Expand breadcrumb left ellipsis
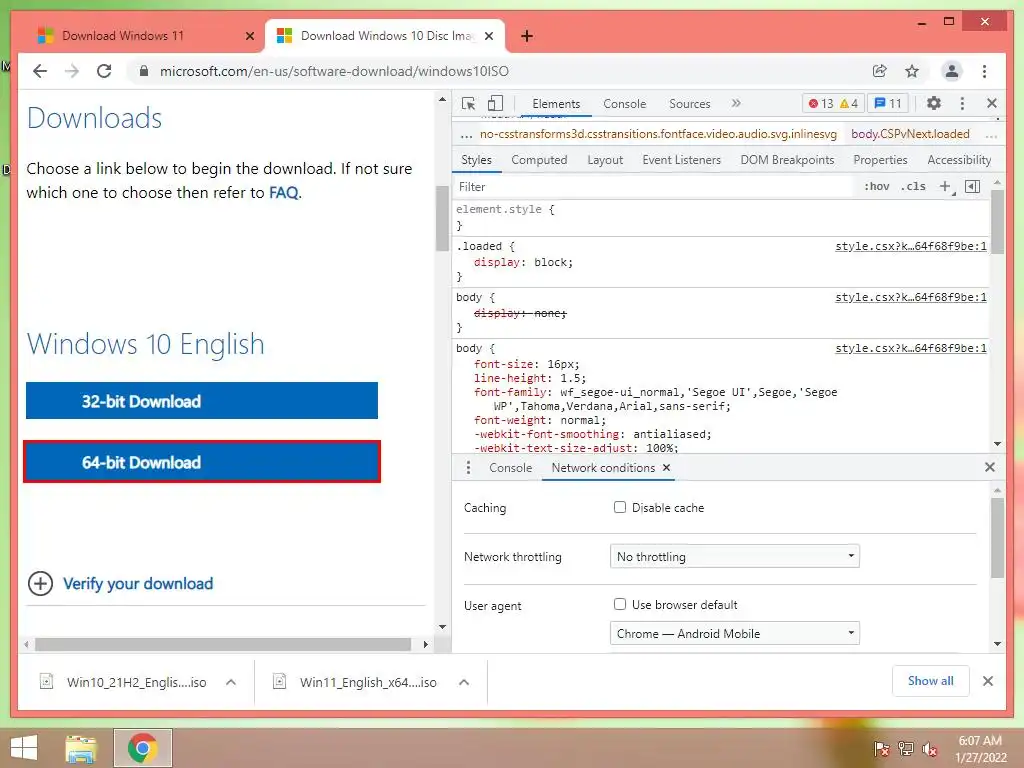Viewport: 1024px width, 768px height. (466, 135)
